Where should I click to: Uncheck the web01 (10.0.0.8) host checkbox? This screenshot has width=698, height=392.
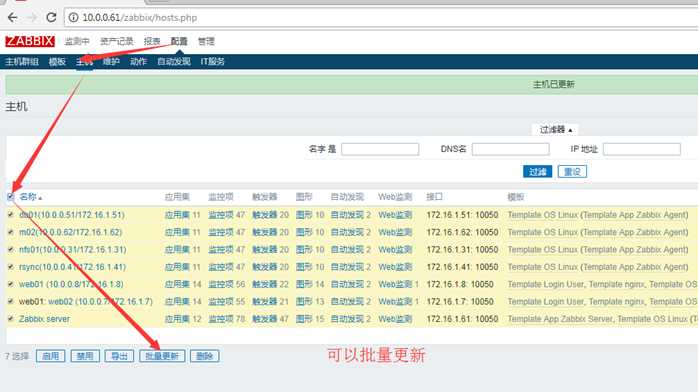(11, 284)
